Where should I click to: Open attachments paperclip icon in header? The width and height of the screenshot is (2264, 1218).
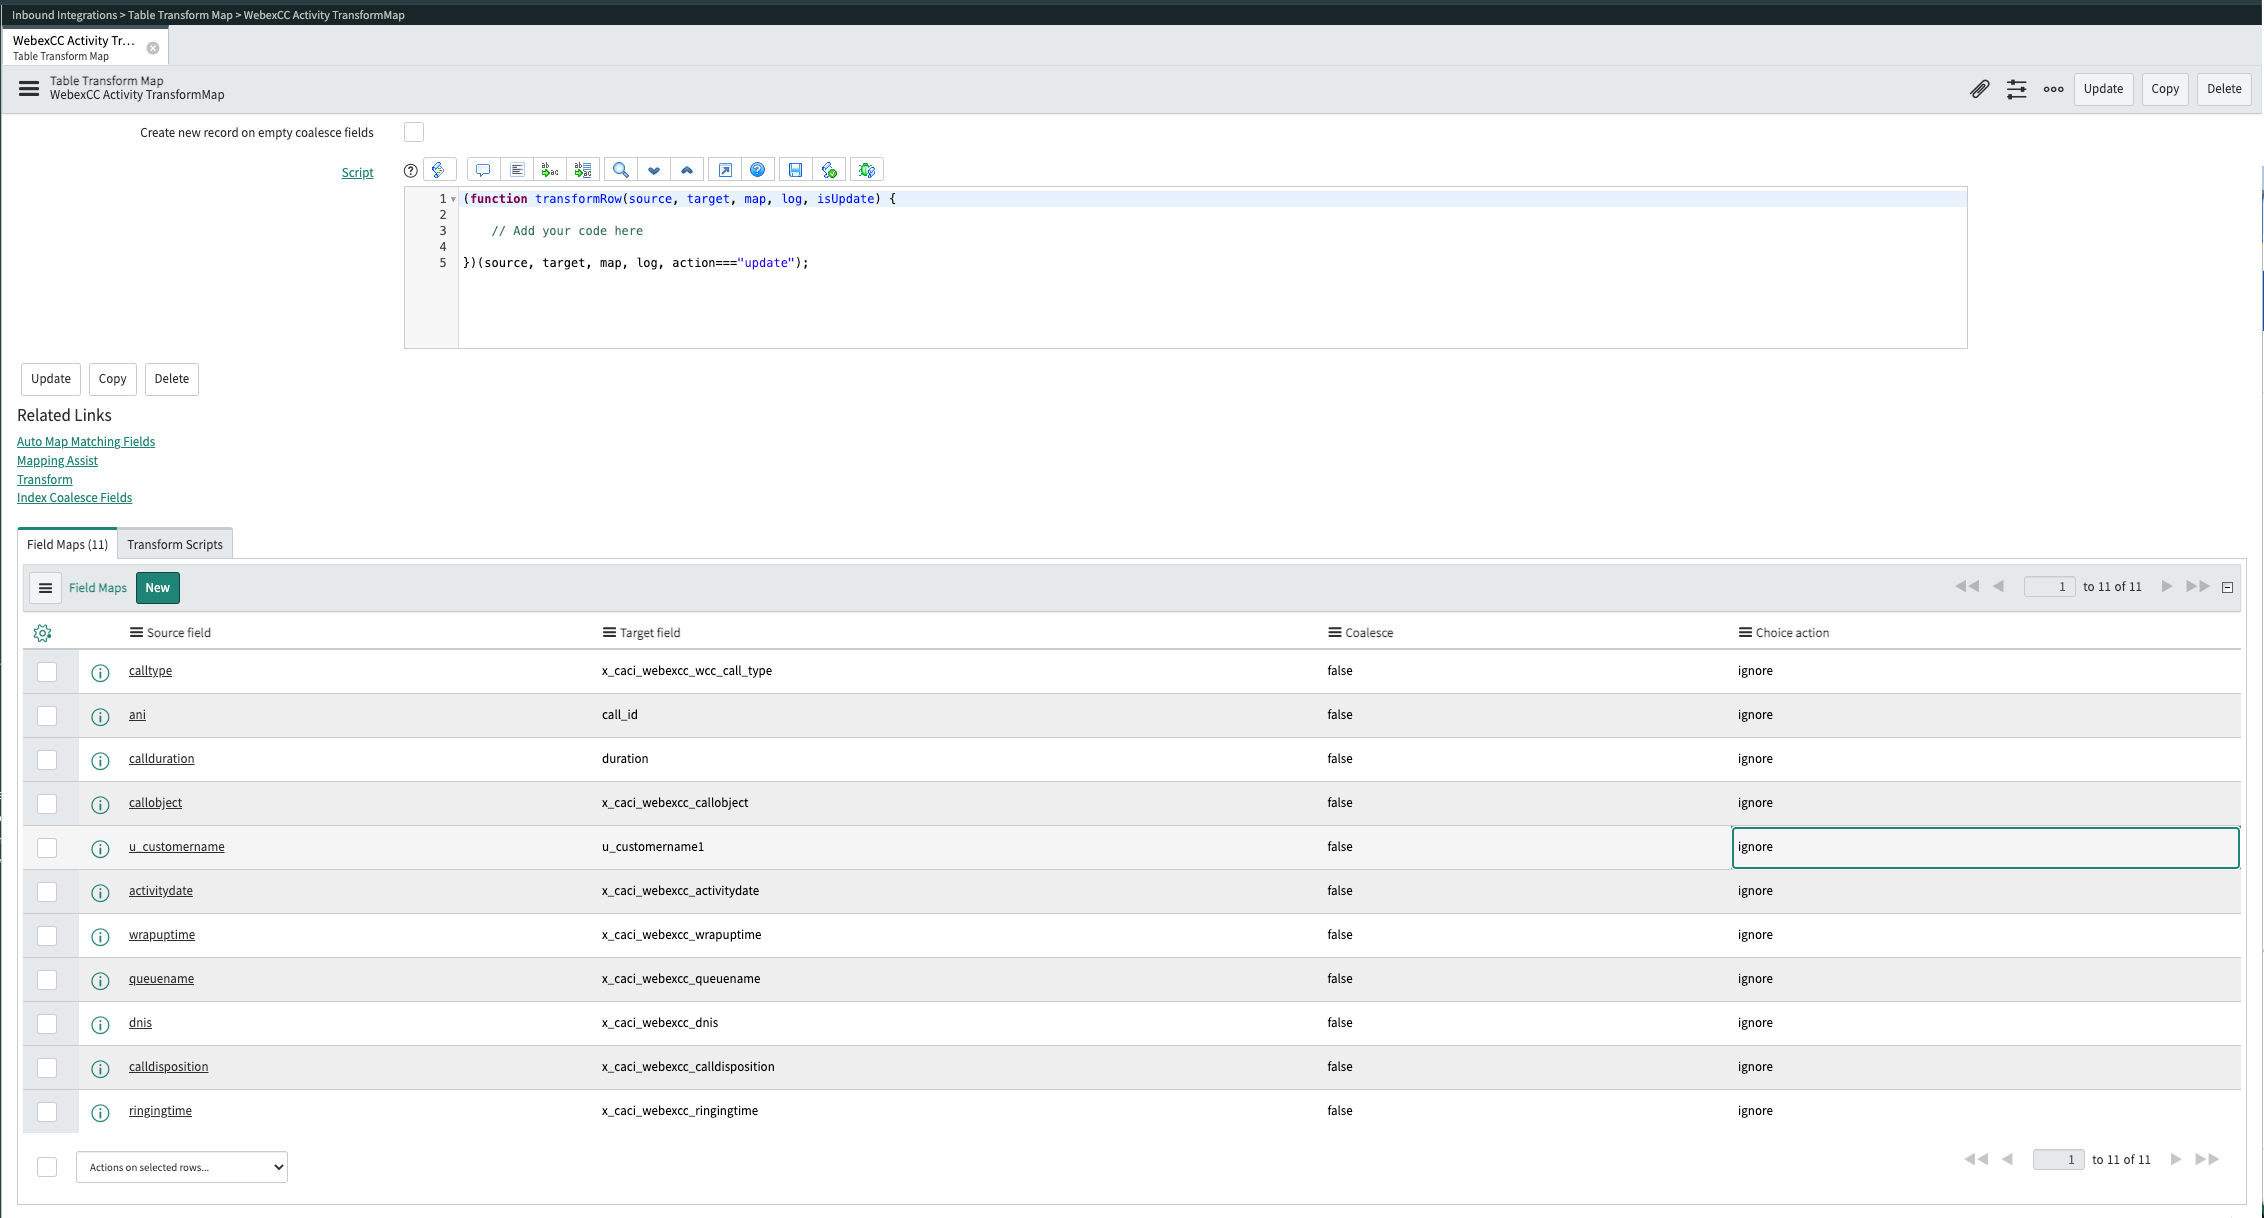point(1979,89)
